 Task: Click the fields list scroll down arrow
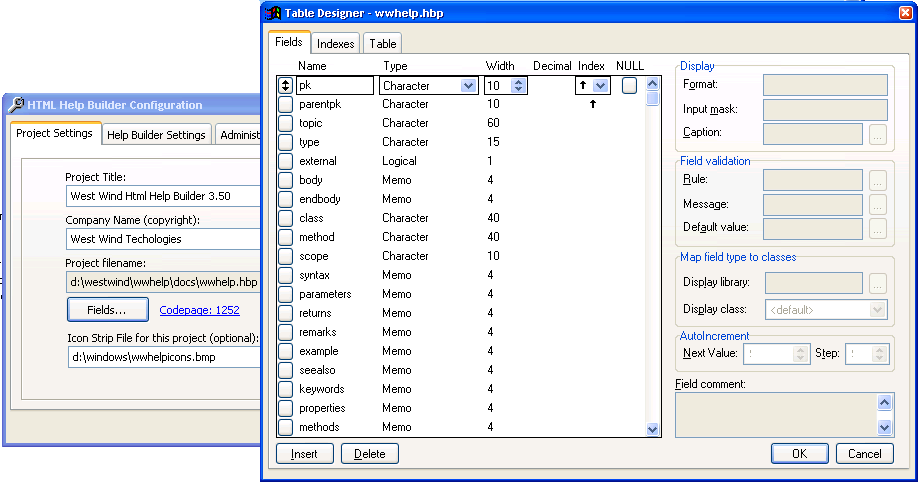tap(653, 429)
